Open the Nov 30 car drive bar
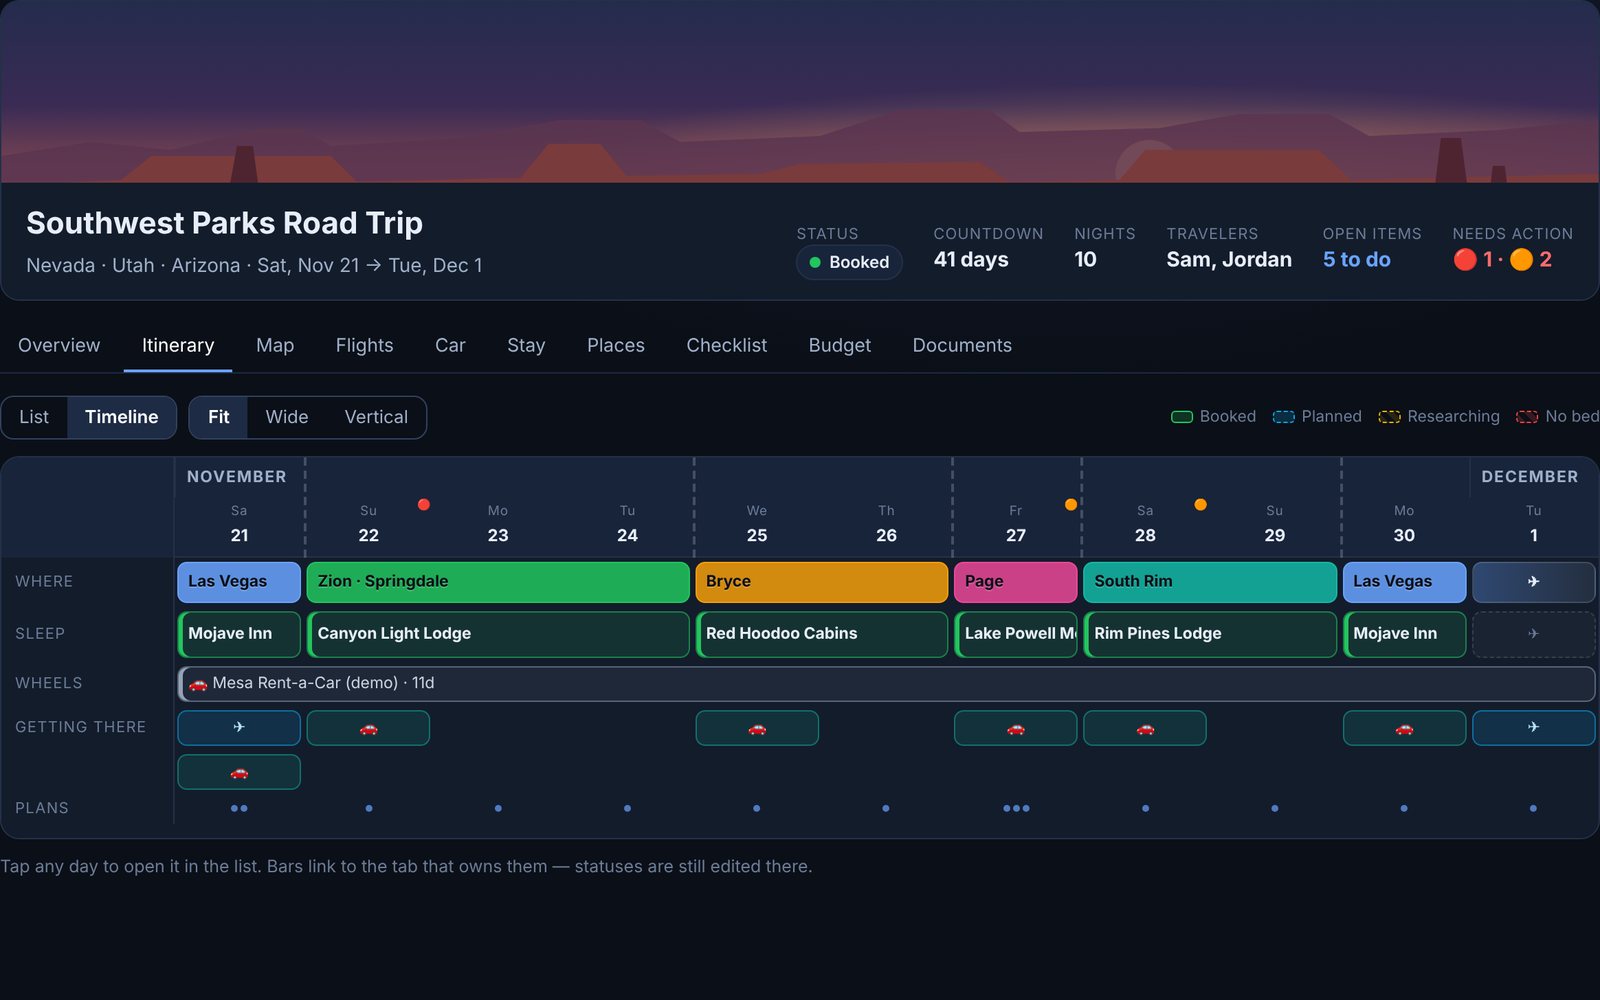This screenshot has height=1000, width=1600. pos(1404,728)
